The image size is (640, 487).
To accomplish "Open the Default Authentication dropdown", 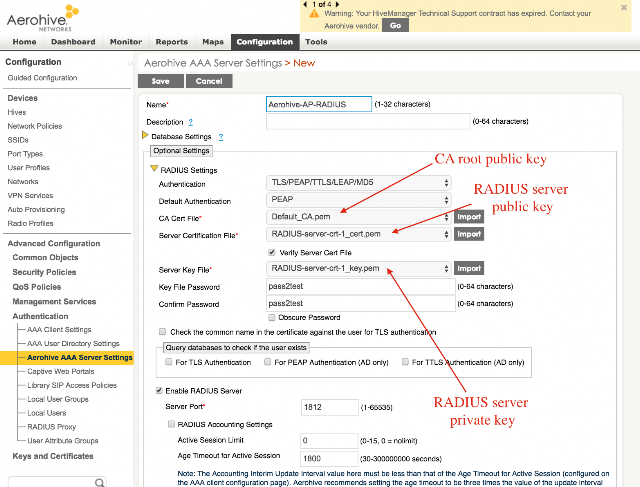I will 359,200.
